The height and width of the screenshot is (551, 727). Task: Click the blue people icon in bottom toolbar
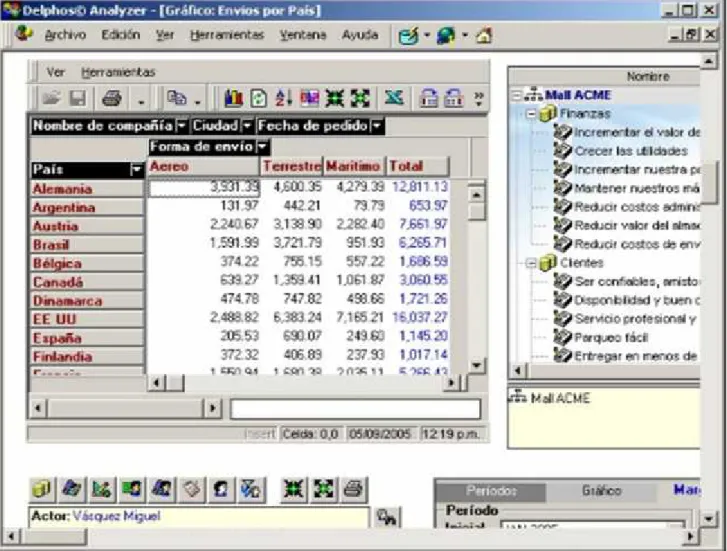pyautogui.click(x=161, y=489)
